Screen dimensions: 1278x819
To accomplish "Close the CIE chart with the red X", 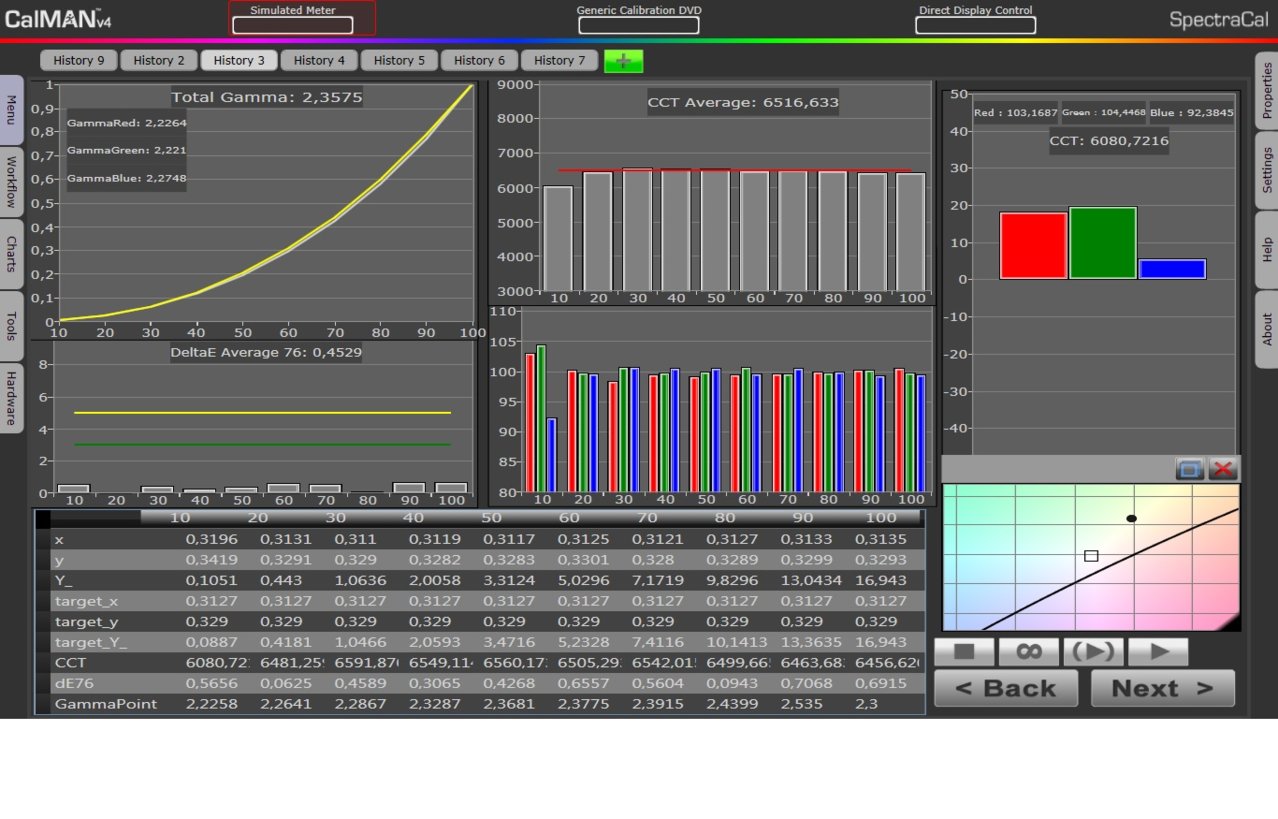I will 1223,468.
